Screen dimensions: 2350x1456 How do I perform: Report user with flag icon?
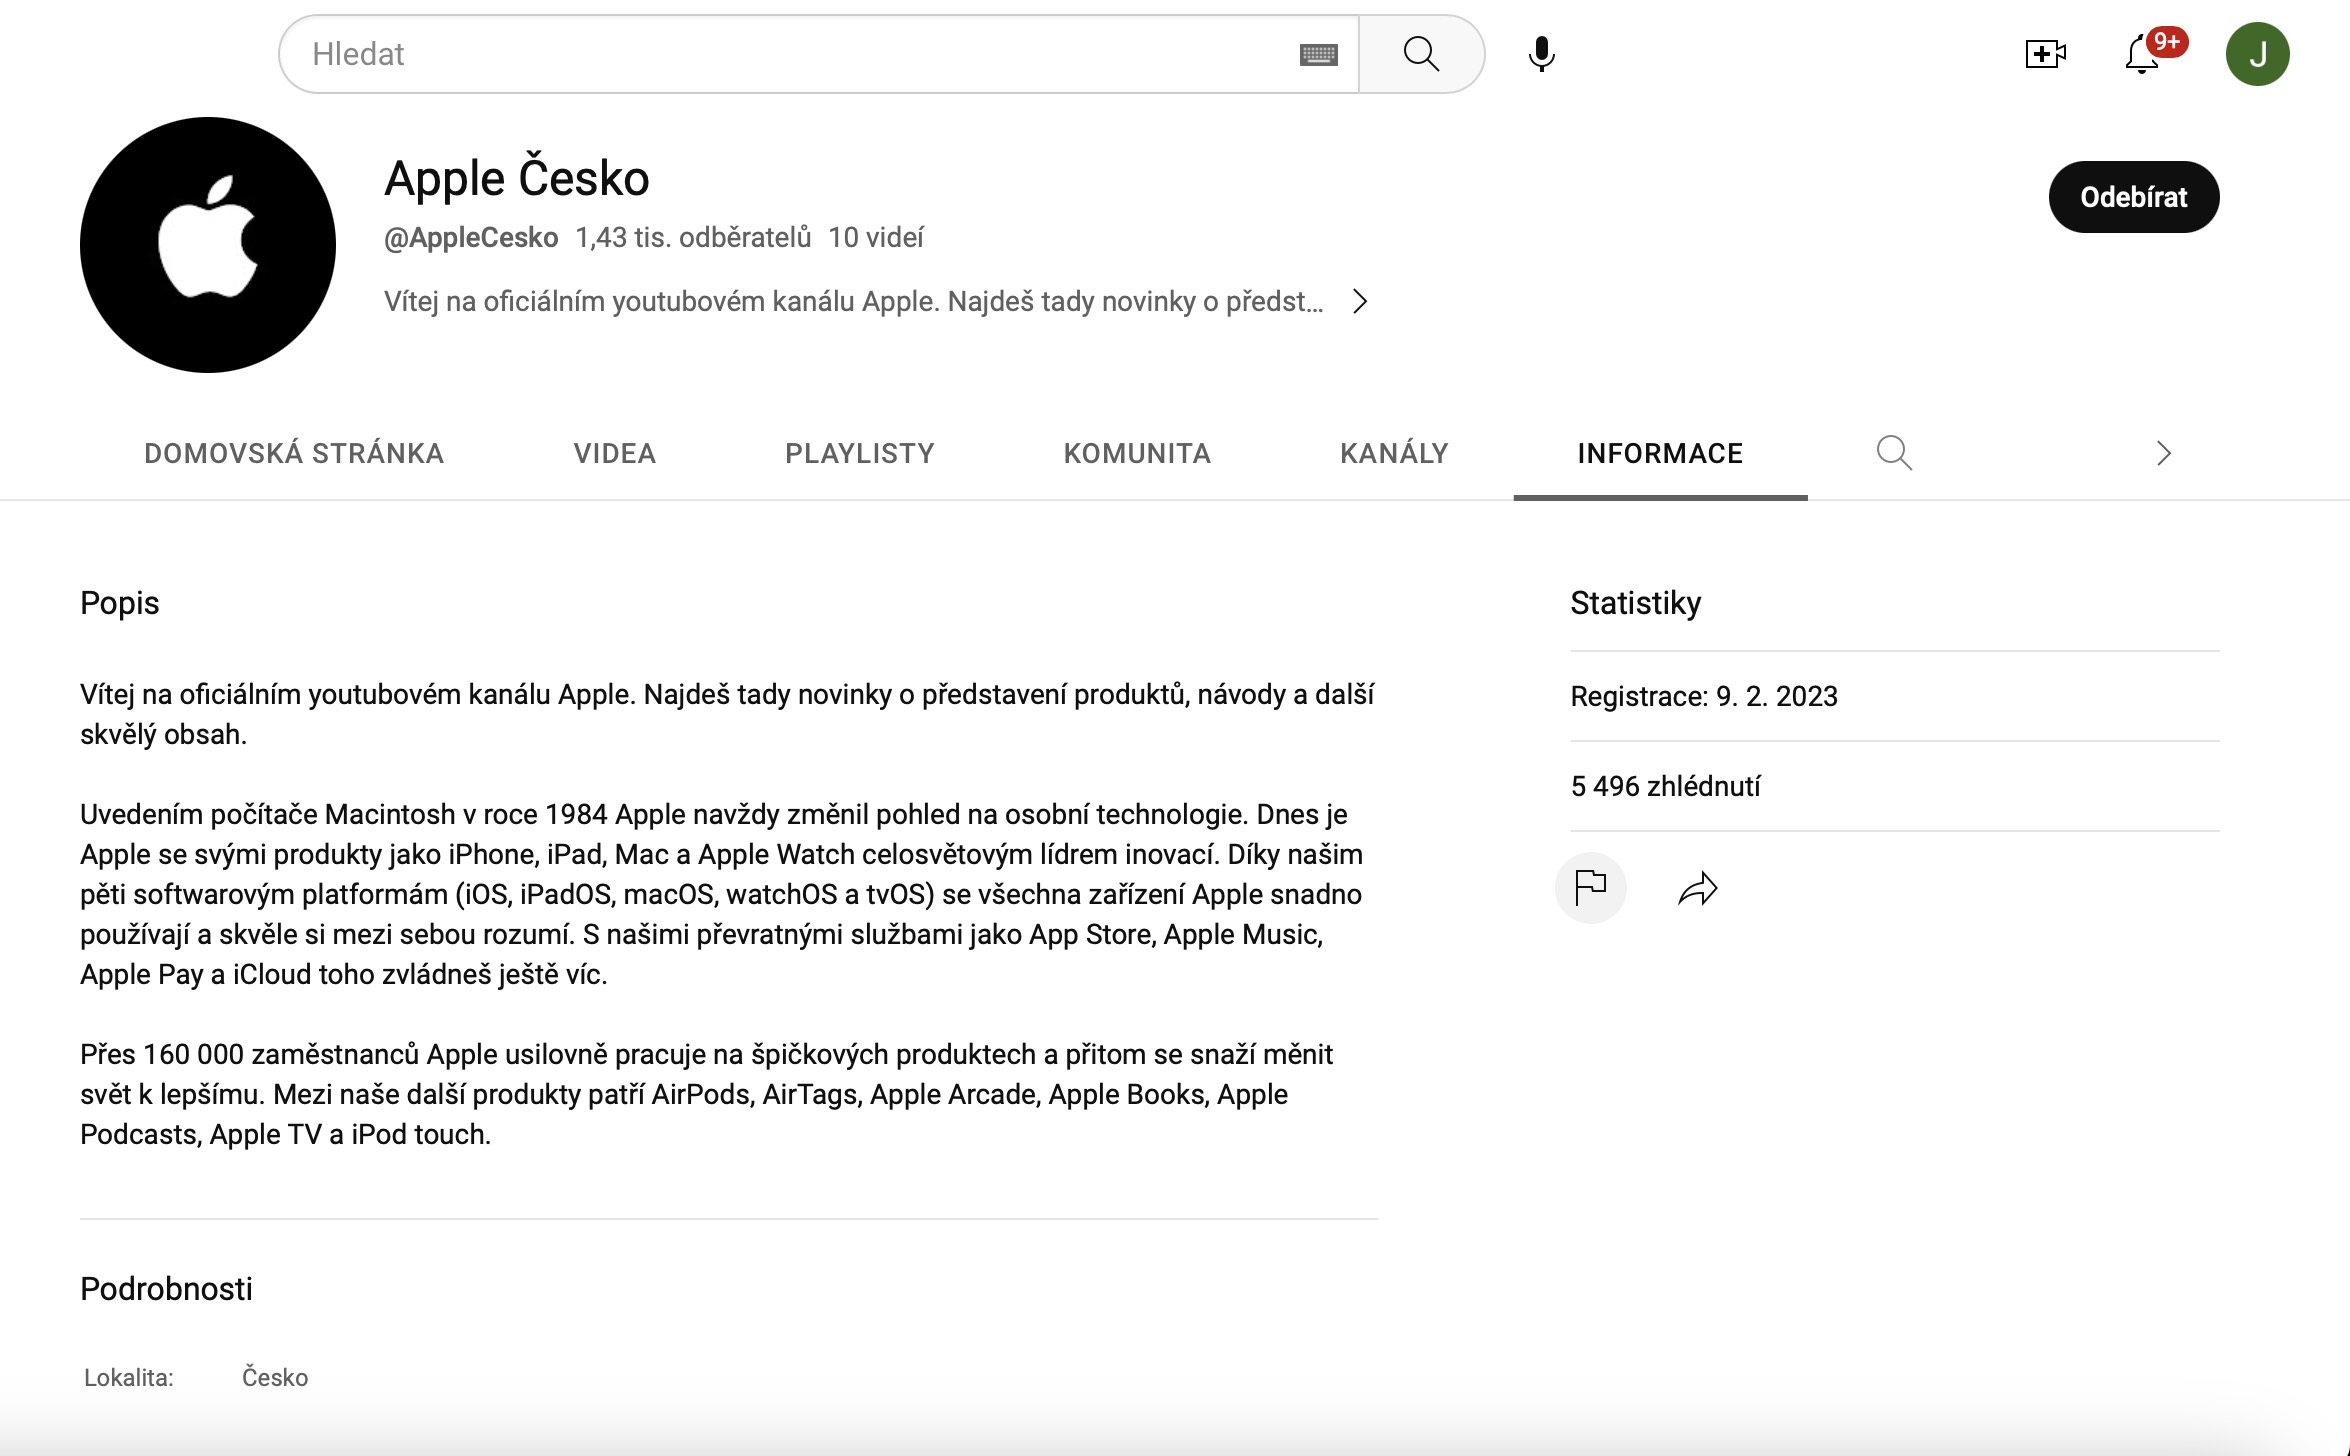coord(1590,887)
